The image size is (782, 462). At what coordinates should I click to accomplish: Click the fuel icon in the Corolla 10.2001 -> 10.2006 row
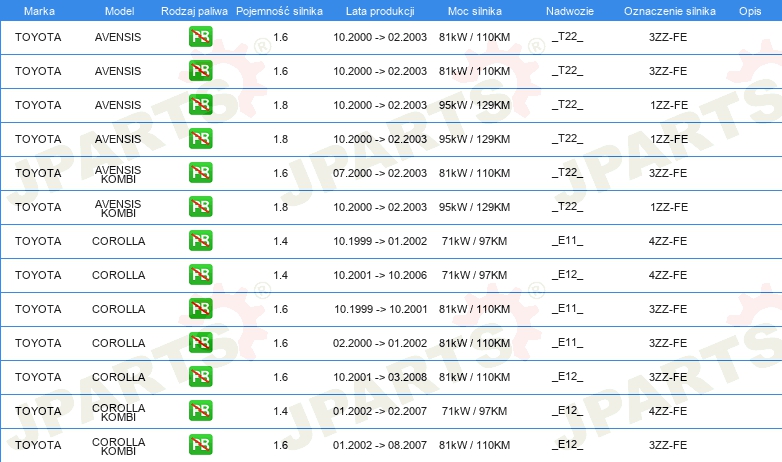tap(200, 274)
